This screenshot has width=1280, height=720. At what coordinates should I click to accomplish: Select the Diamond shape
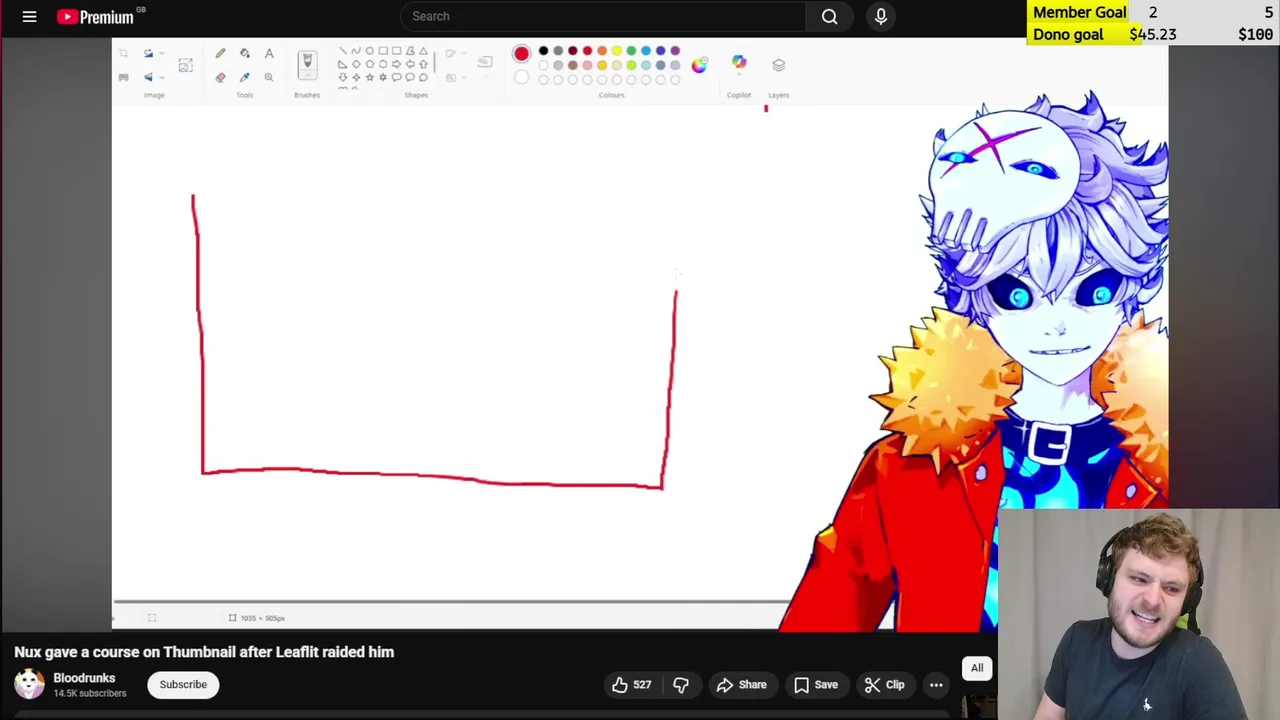(356, 64)
